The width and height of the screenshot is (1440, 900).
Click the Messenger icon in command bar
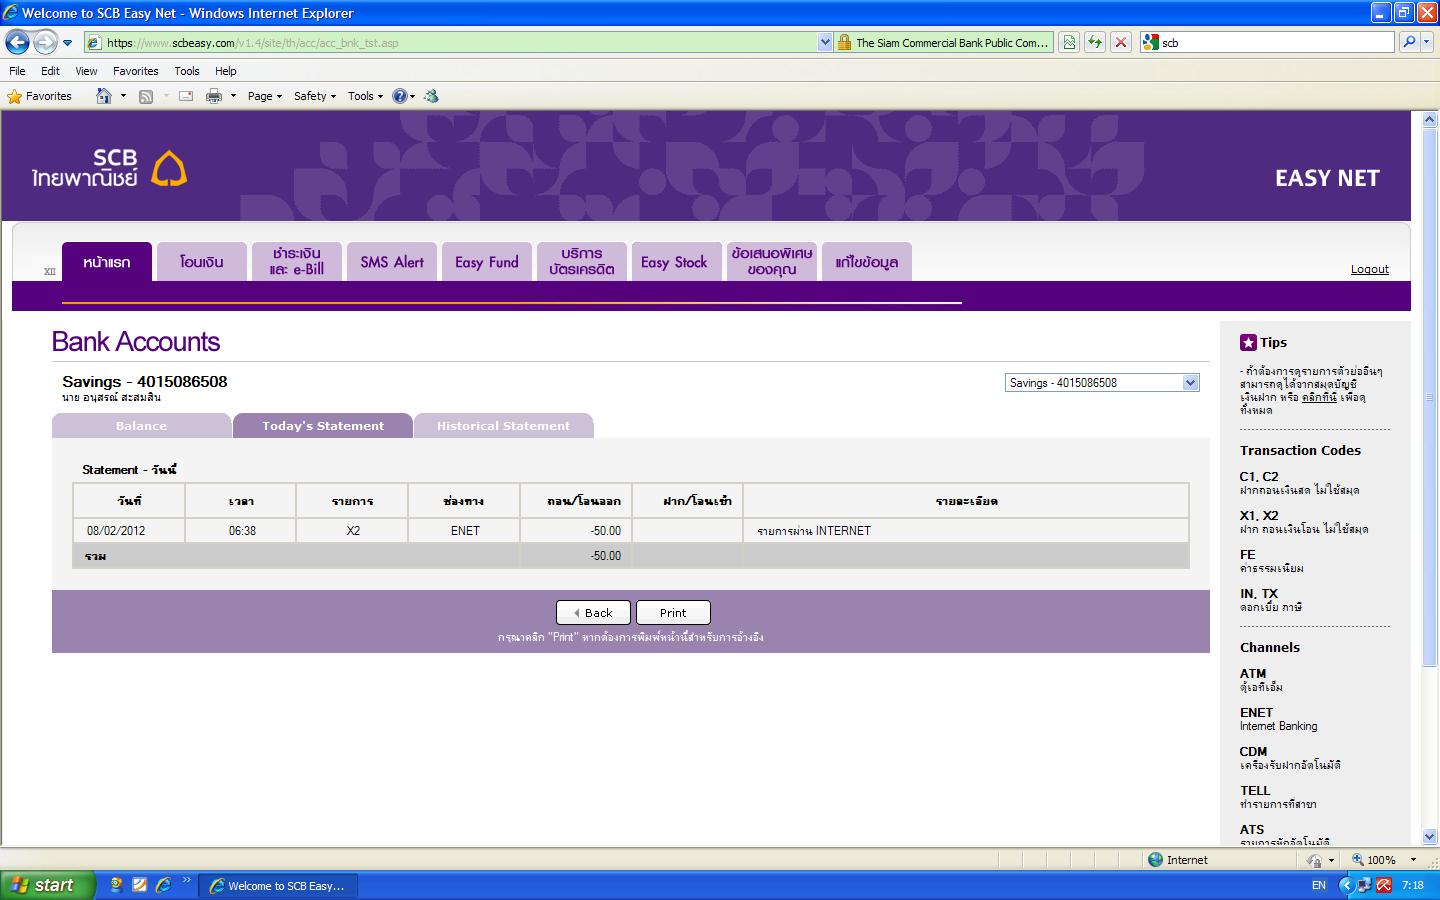[431, 96]
